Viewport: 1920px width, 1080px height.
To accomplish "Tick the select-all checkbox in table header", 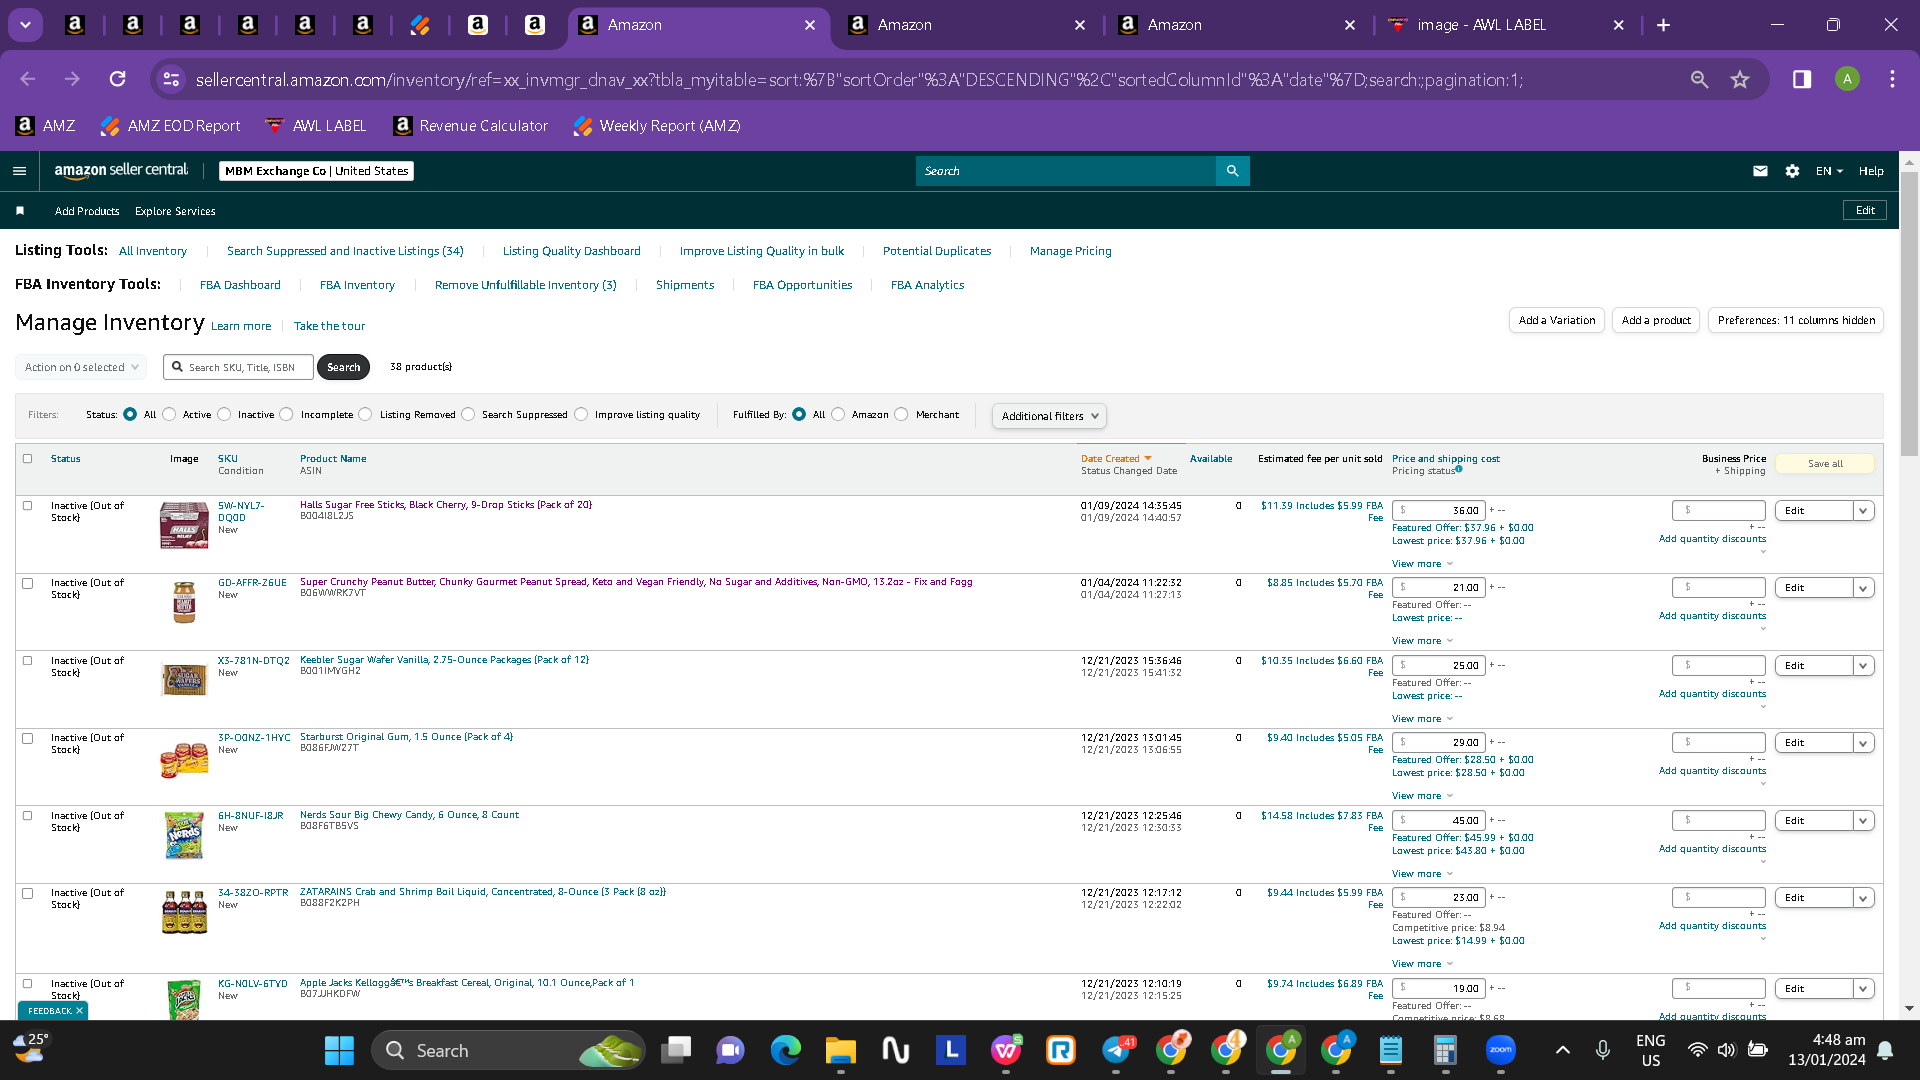I will coord(28,458).
